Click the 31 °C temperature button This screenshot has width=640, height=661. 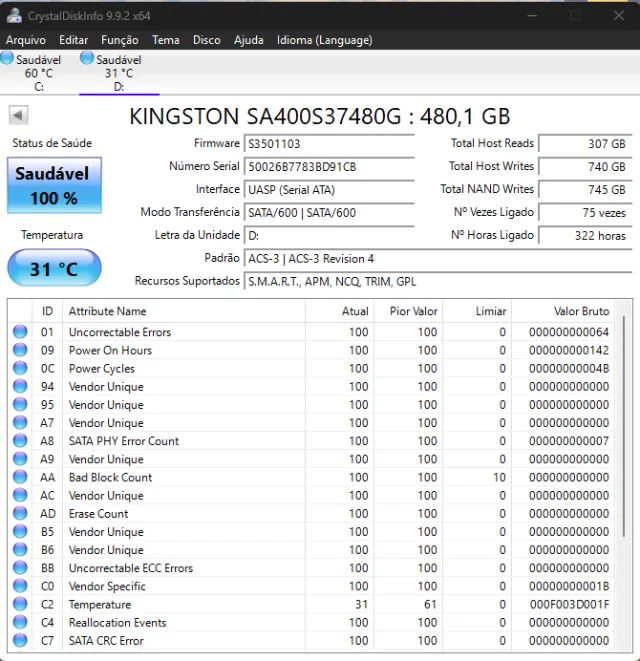click(54, 268)
